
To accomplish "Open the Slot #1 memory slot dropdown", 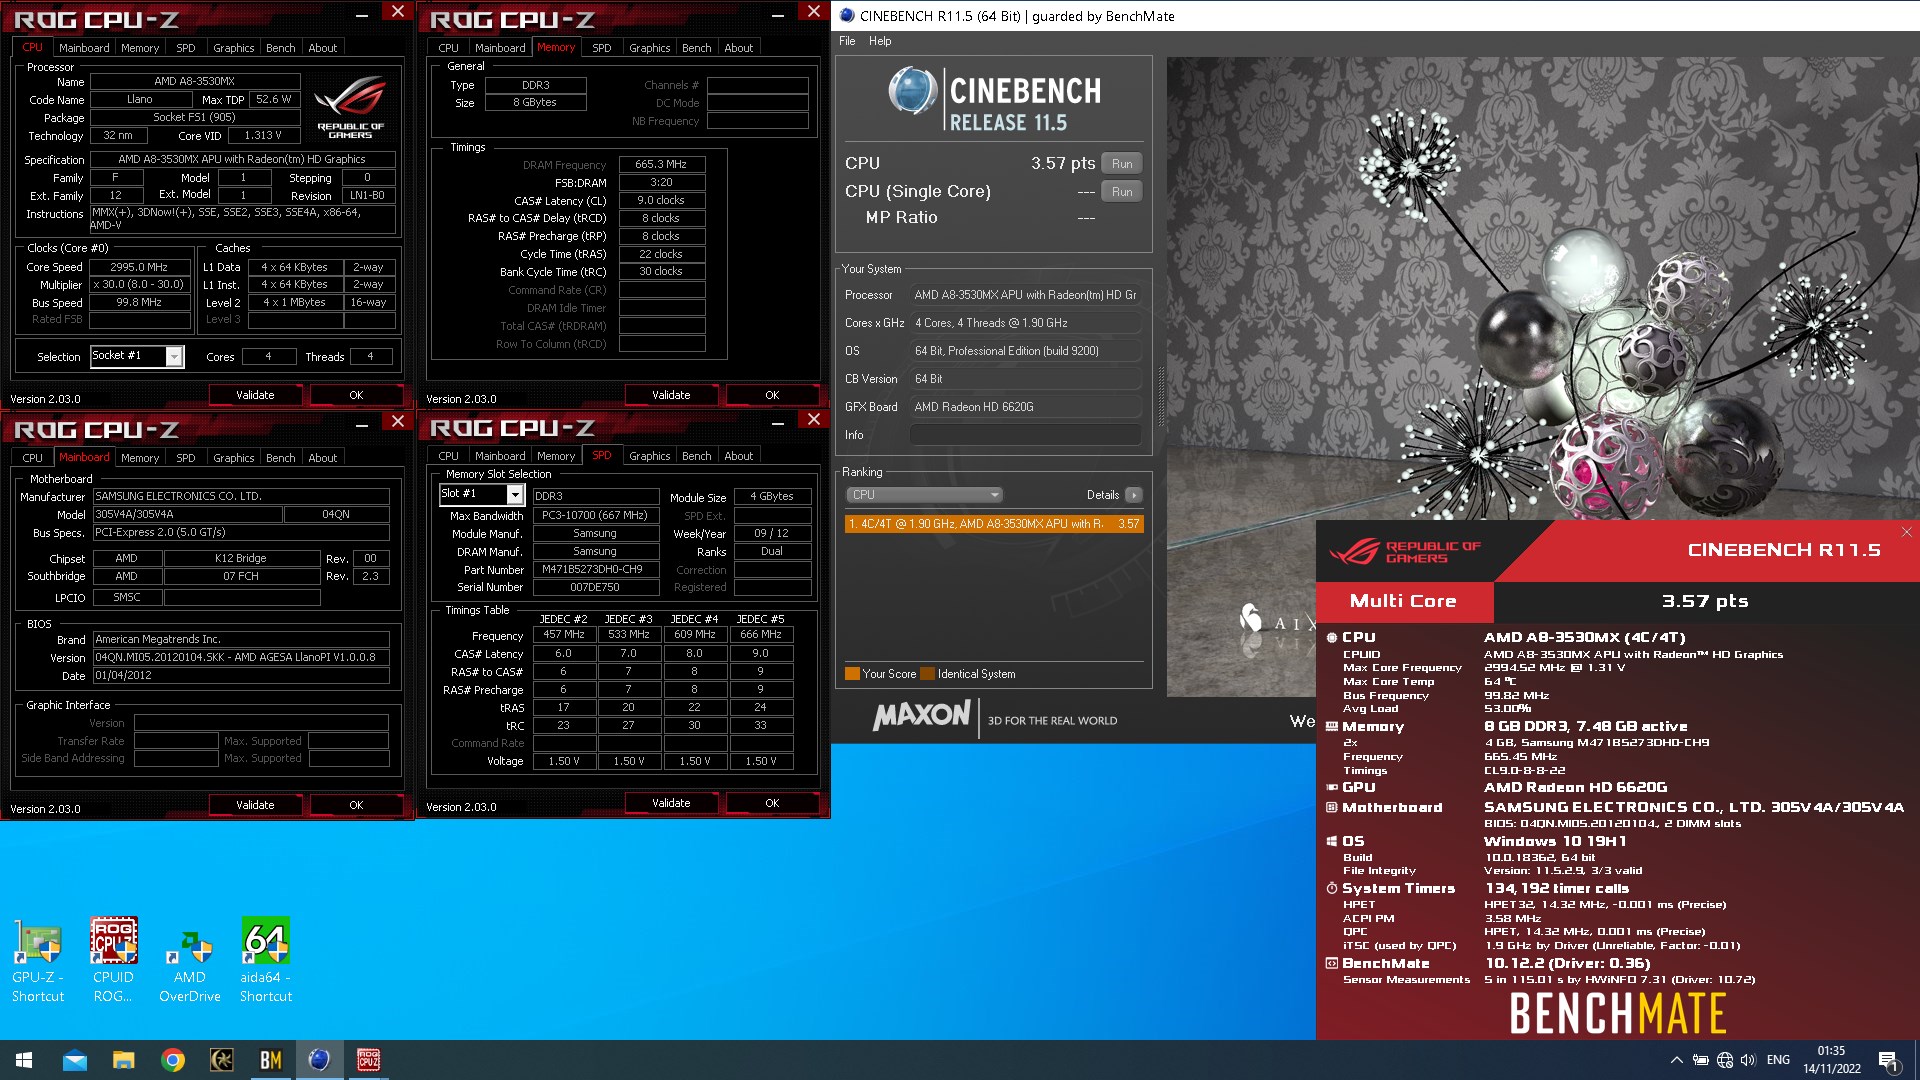I will [515, 494].
